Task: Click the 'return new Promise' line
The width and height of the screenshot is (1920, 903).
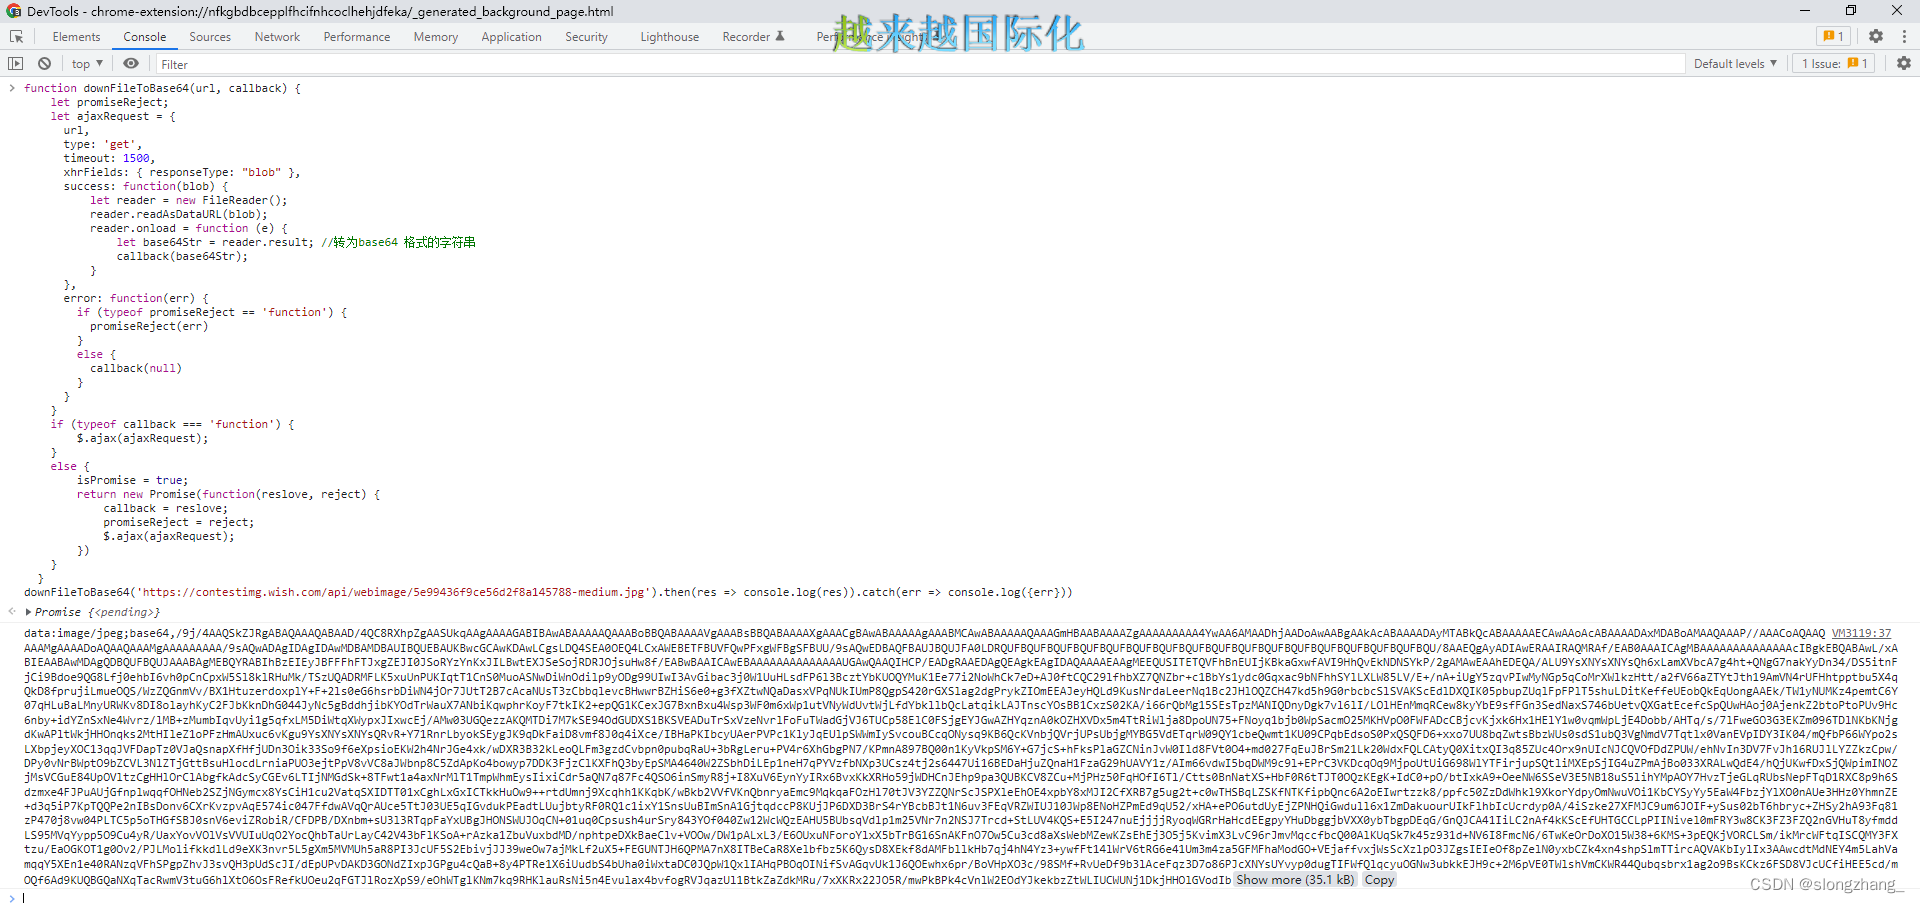Action: 228,494
